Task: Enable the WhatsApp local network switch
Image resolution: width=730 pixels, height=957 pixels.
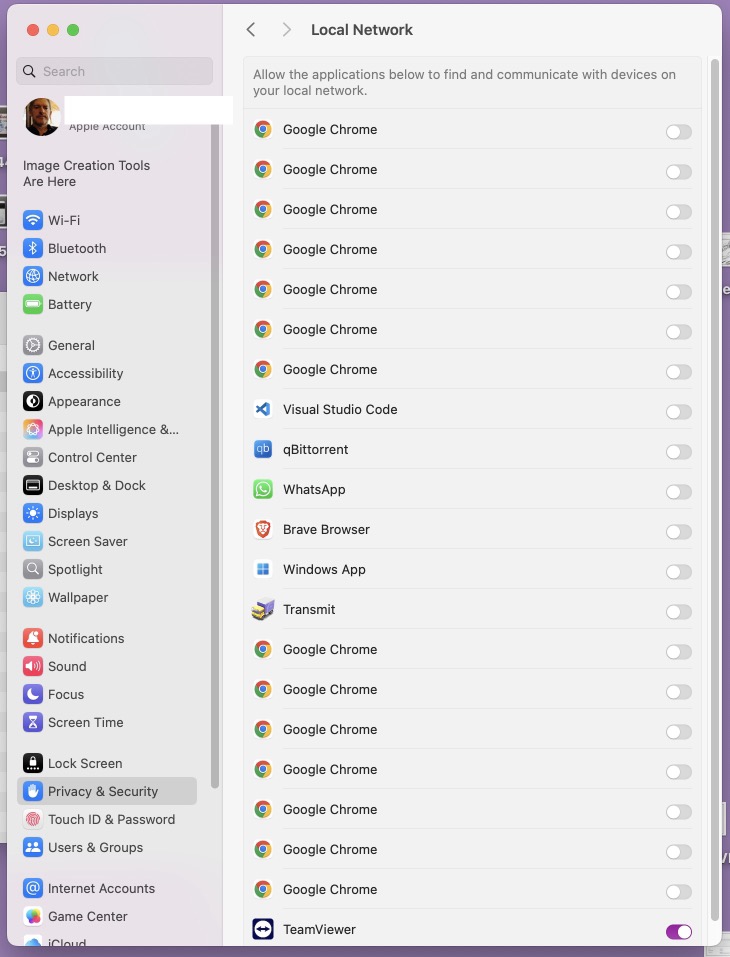Action: click(679, 492)
